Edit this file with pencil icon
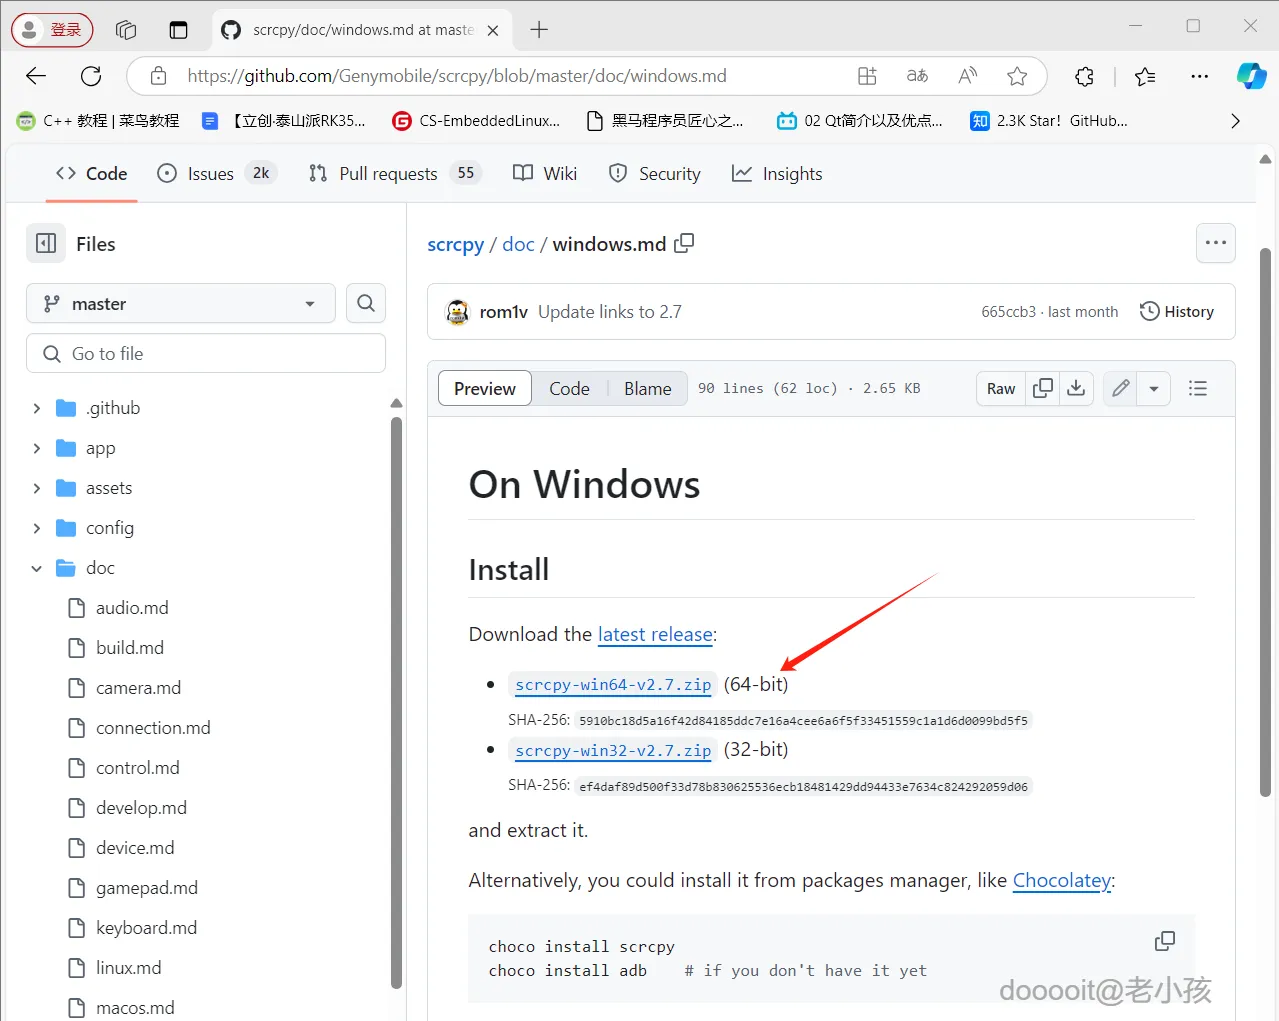 click(x=1121, y=388)
